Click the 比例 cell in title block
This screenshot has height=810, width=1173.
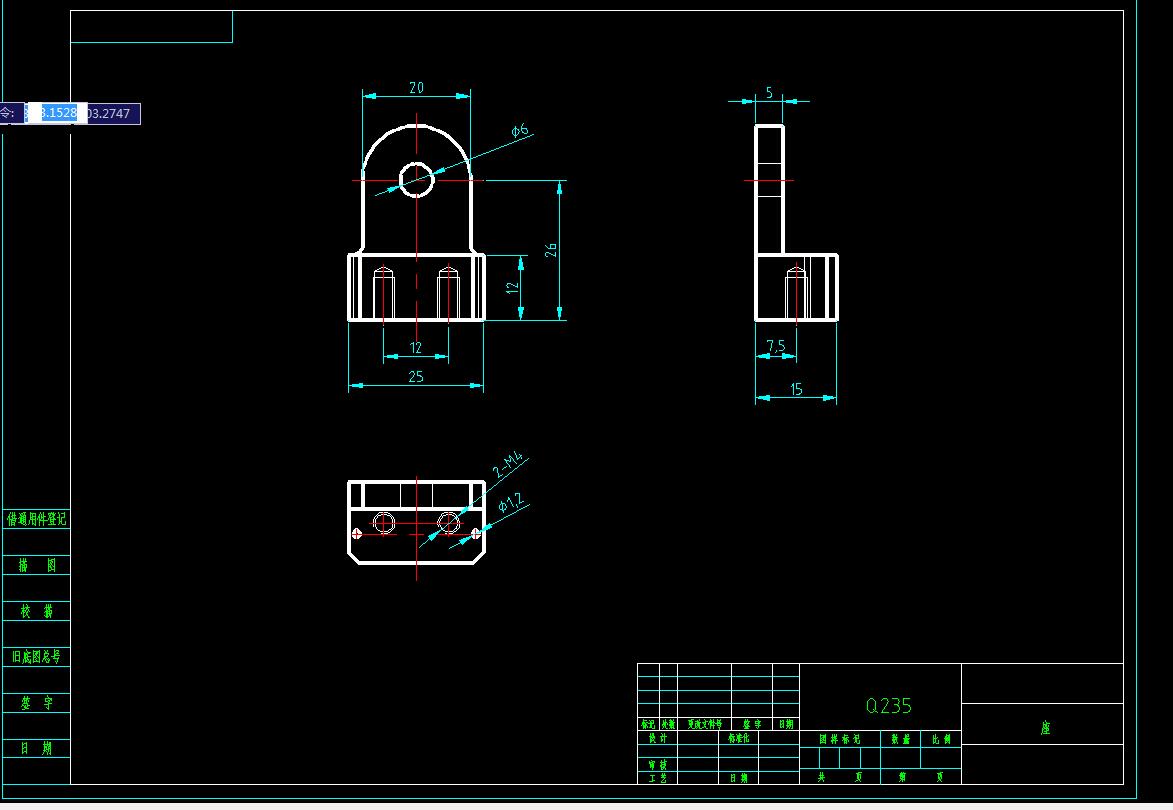point(940,739)
